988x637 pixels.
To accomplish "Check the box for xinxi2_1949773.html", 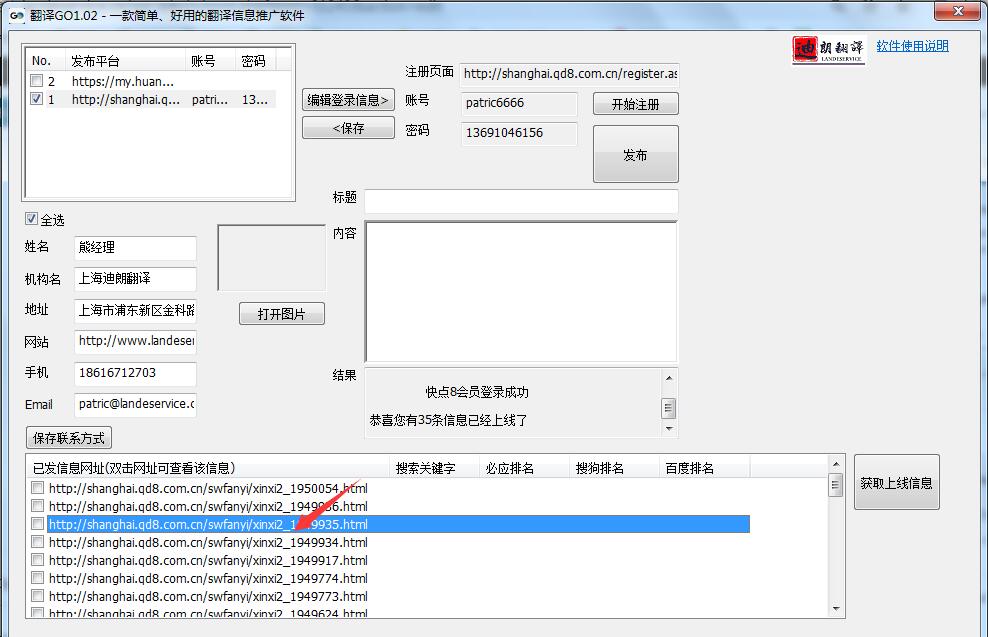I will coord(37,595).
